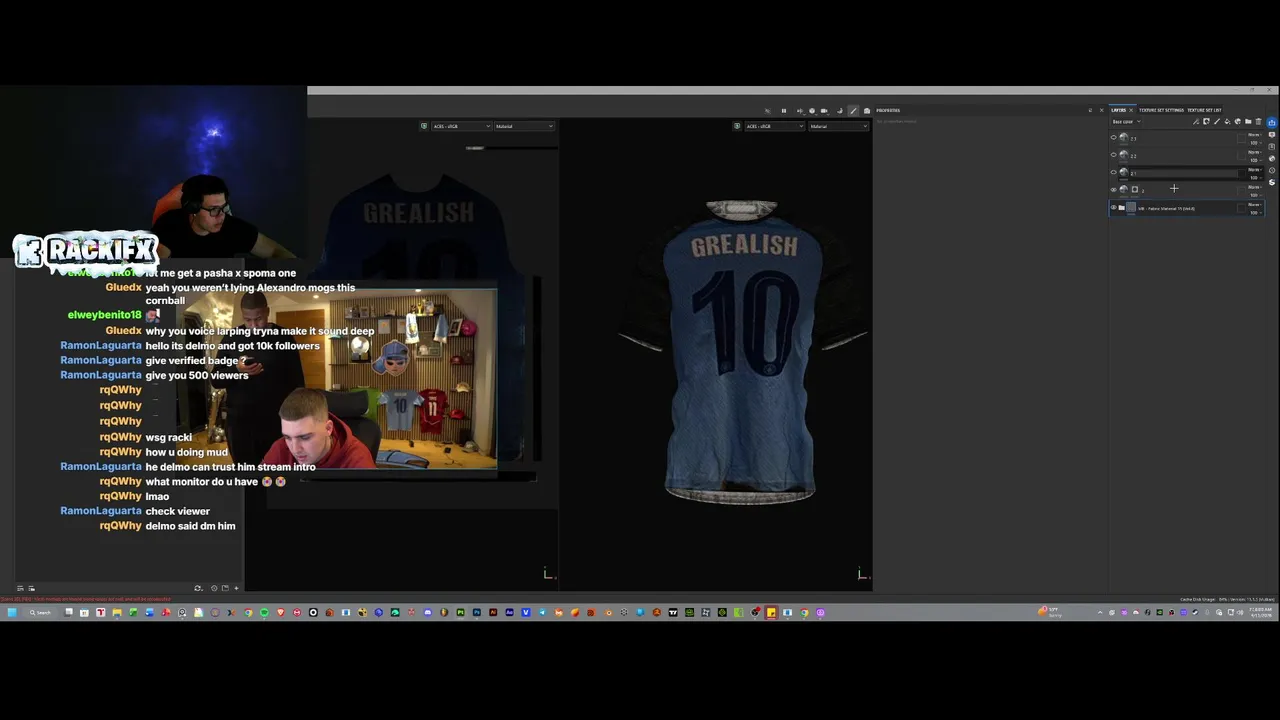This screenshot has width=1280, height=720.
Task: Click the jersey in the right 3D viewport
Action: click(x=742, y=350)
